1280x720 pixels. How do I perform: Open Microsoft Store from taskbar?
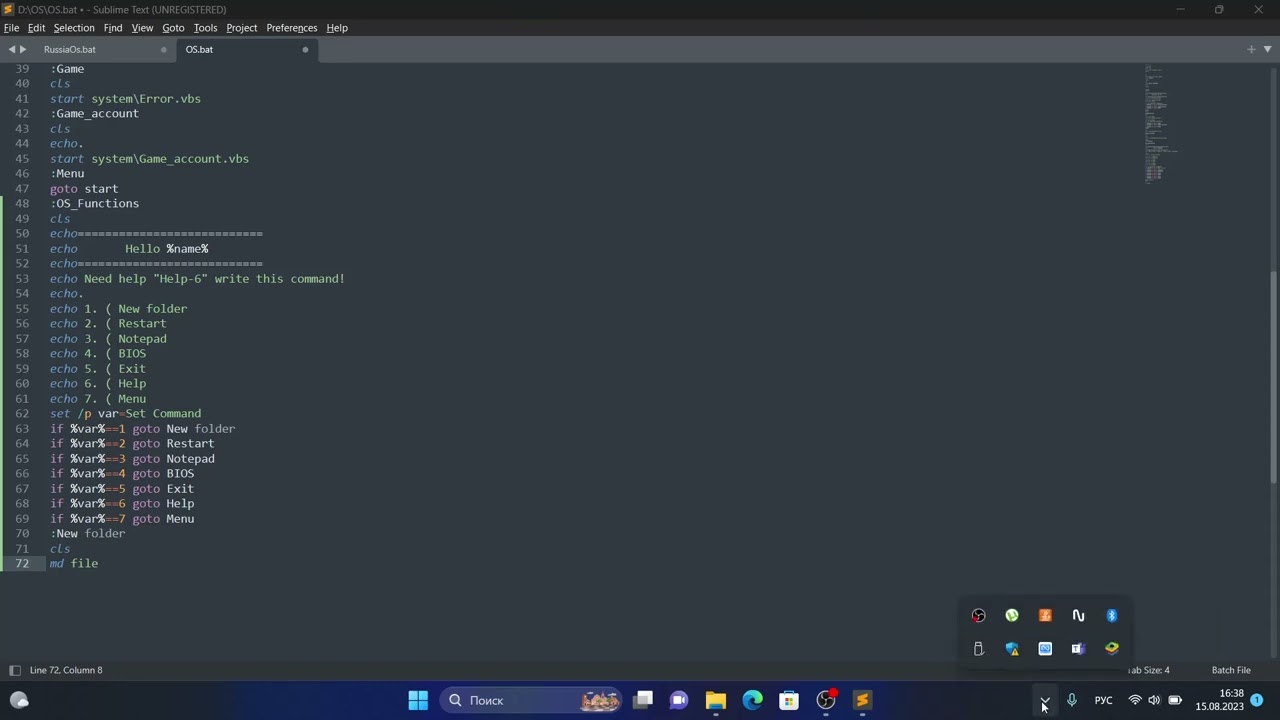pyautogui.click(x=789, y=700)
